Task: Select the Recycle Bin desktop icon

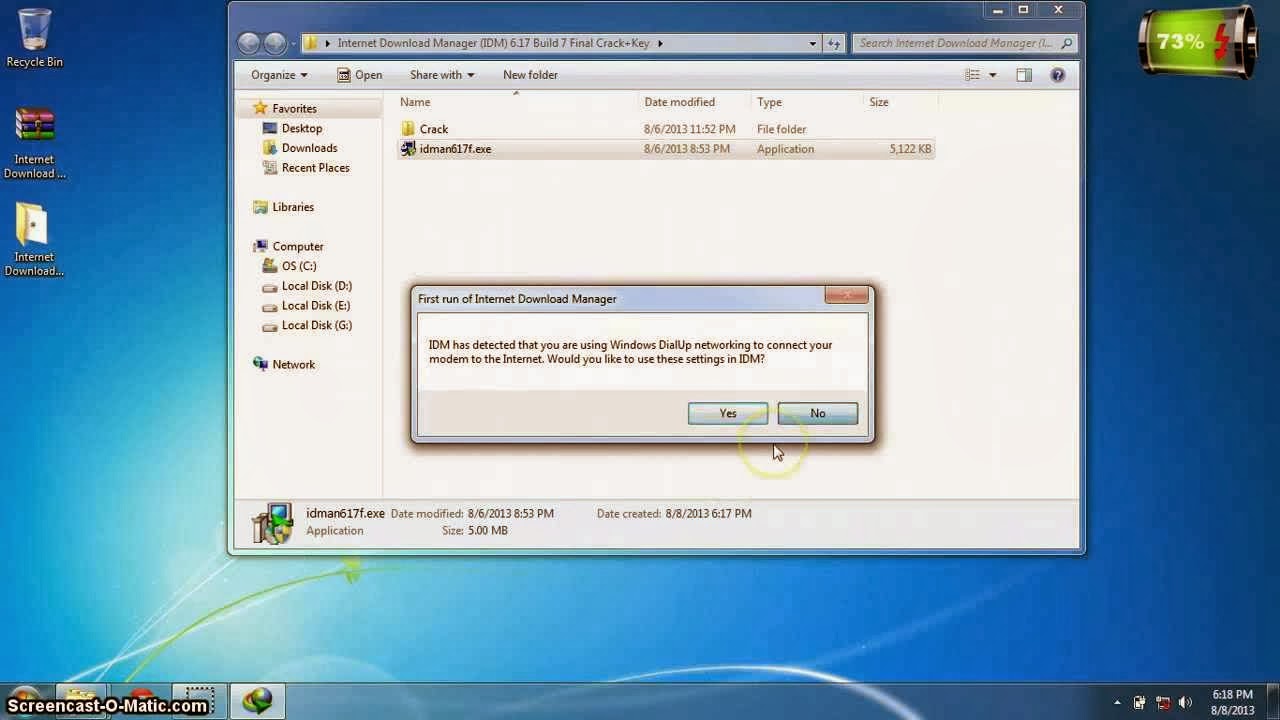Action: coord(34,38)
